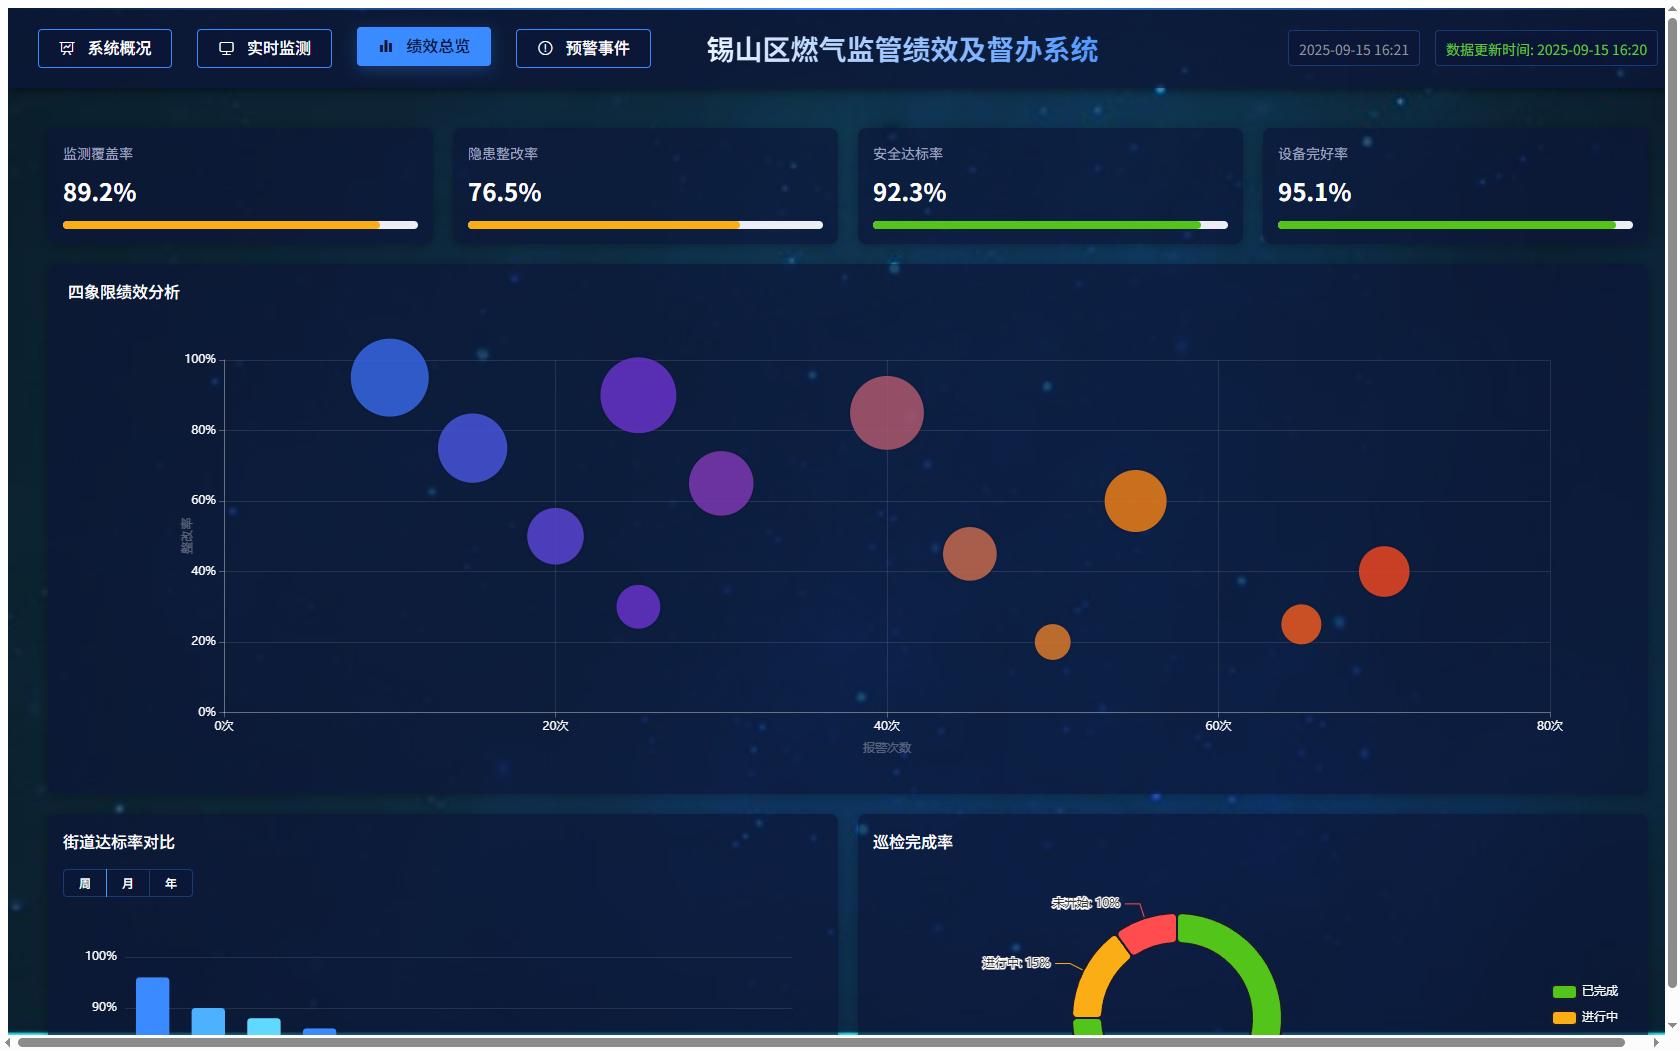1680x1050 pixels.
Task: Toggle the 进行中 legend item
Action: pos(1585,1017)
